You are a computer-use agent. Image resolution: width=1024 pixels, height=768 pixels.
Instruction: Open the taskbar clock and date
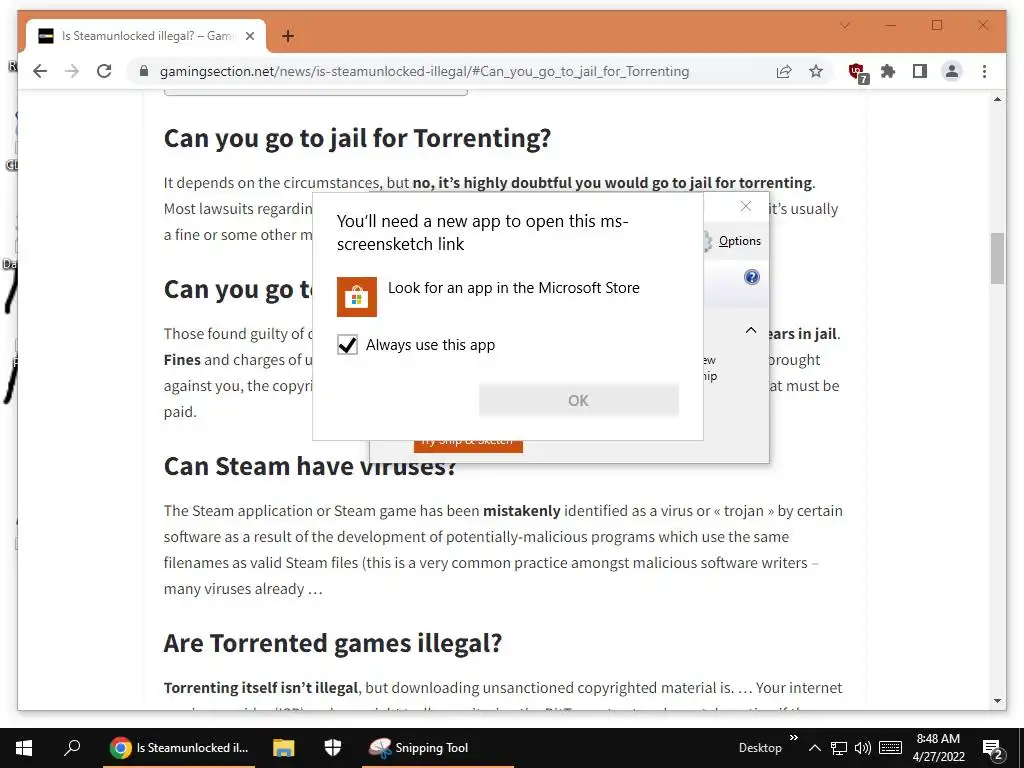point(938,748)
